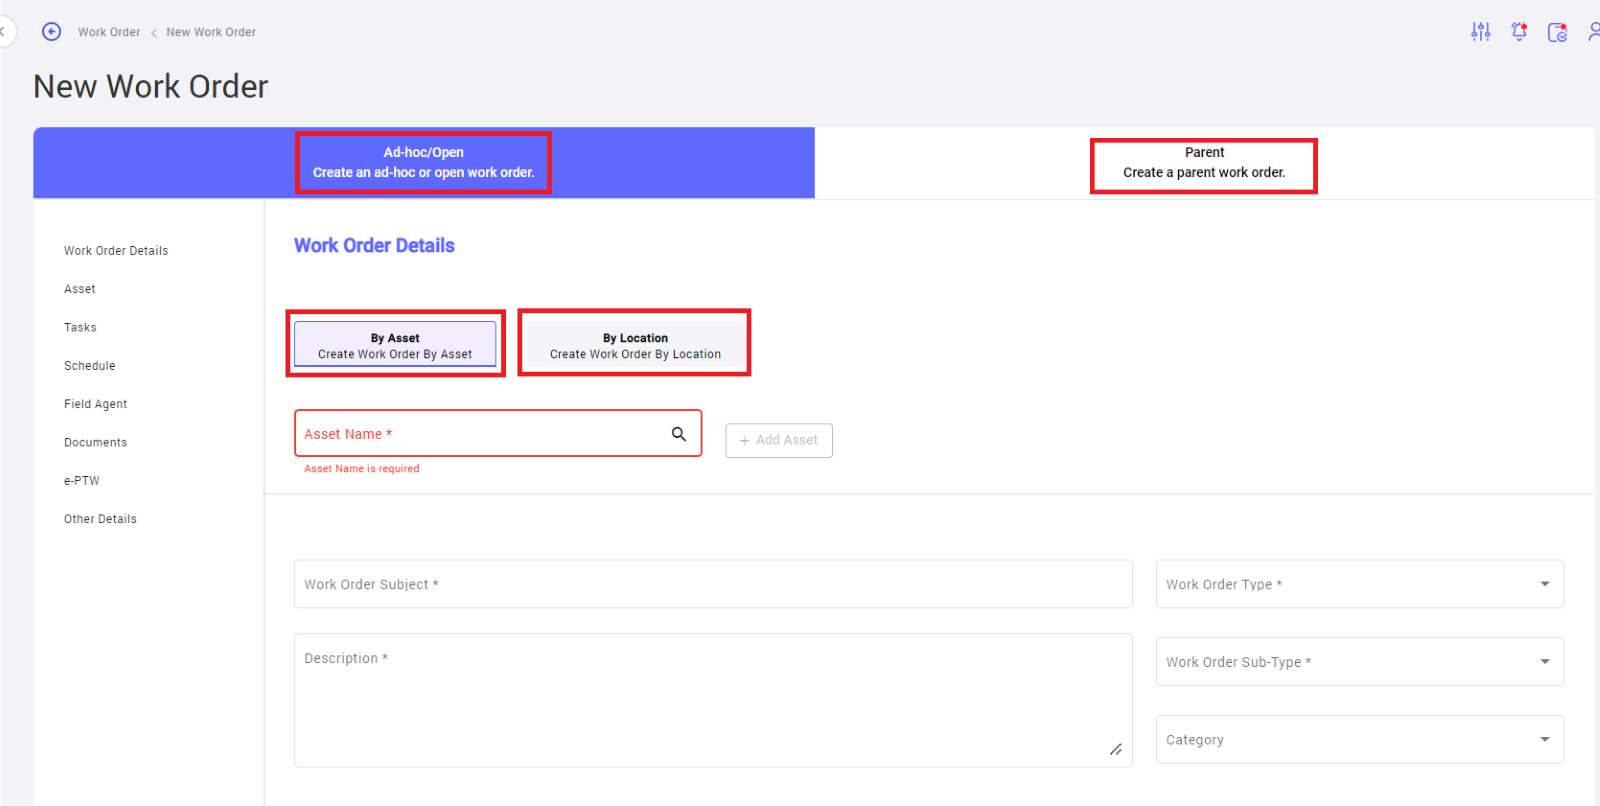Viewport: 1600px width, 806px height.
Task: Open the Work Order Sub-Type dropdown
Action: (1360, 662)
